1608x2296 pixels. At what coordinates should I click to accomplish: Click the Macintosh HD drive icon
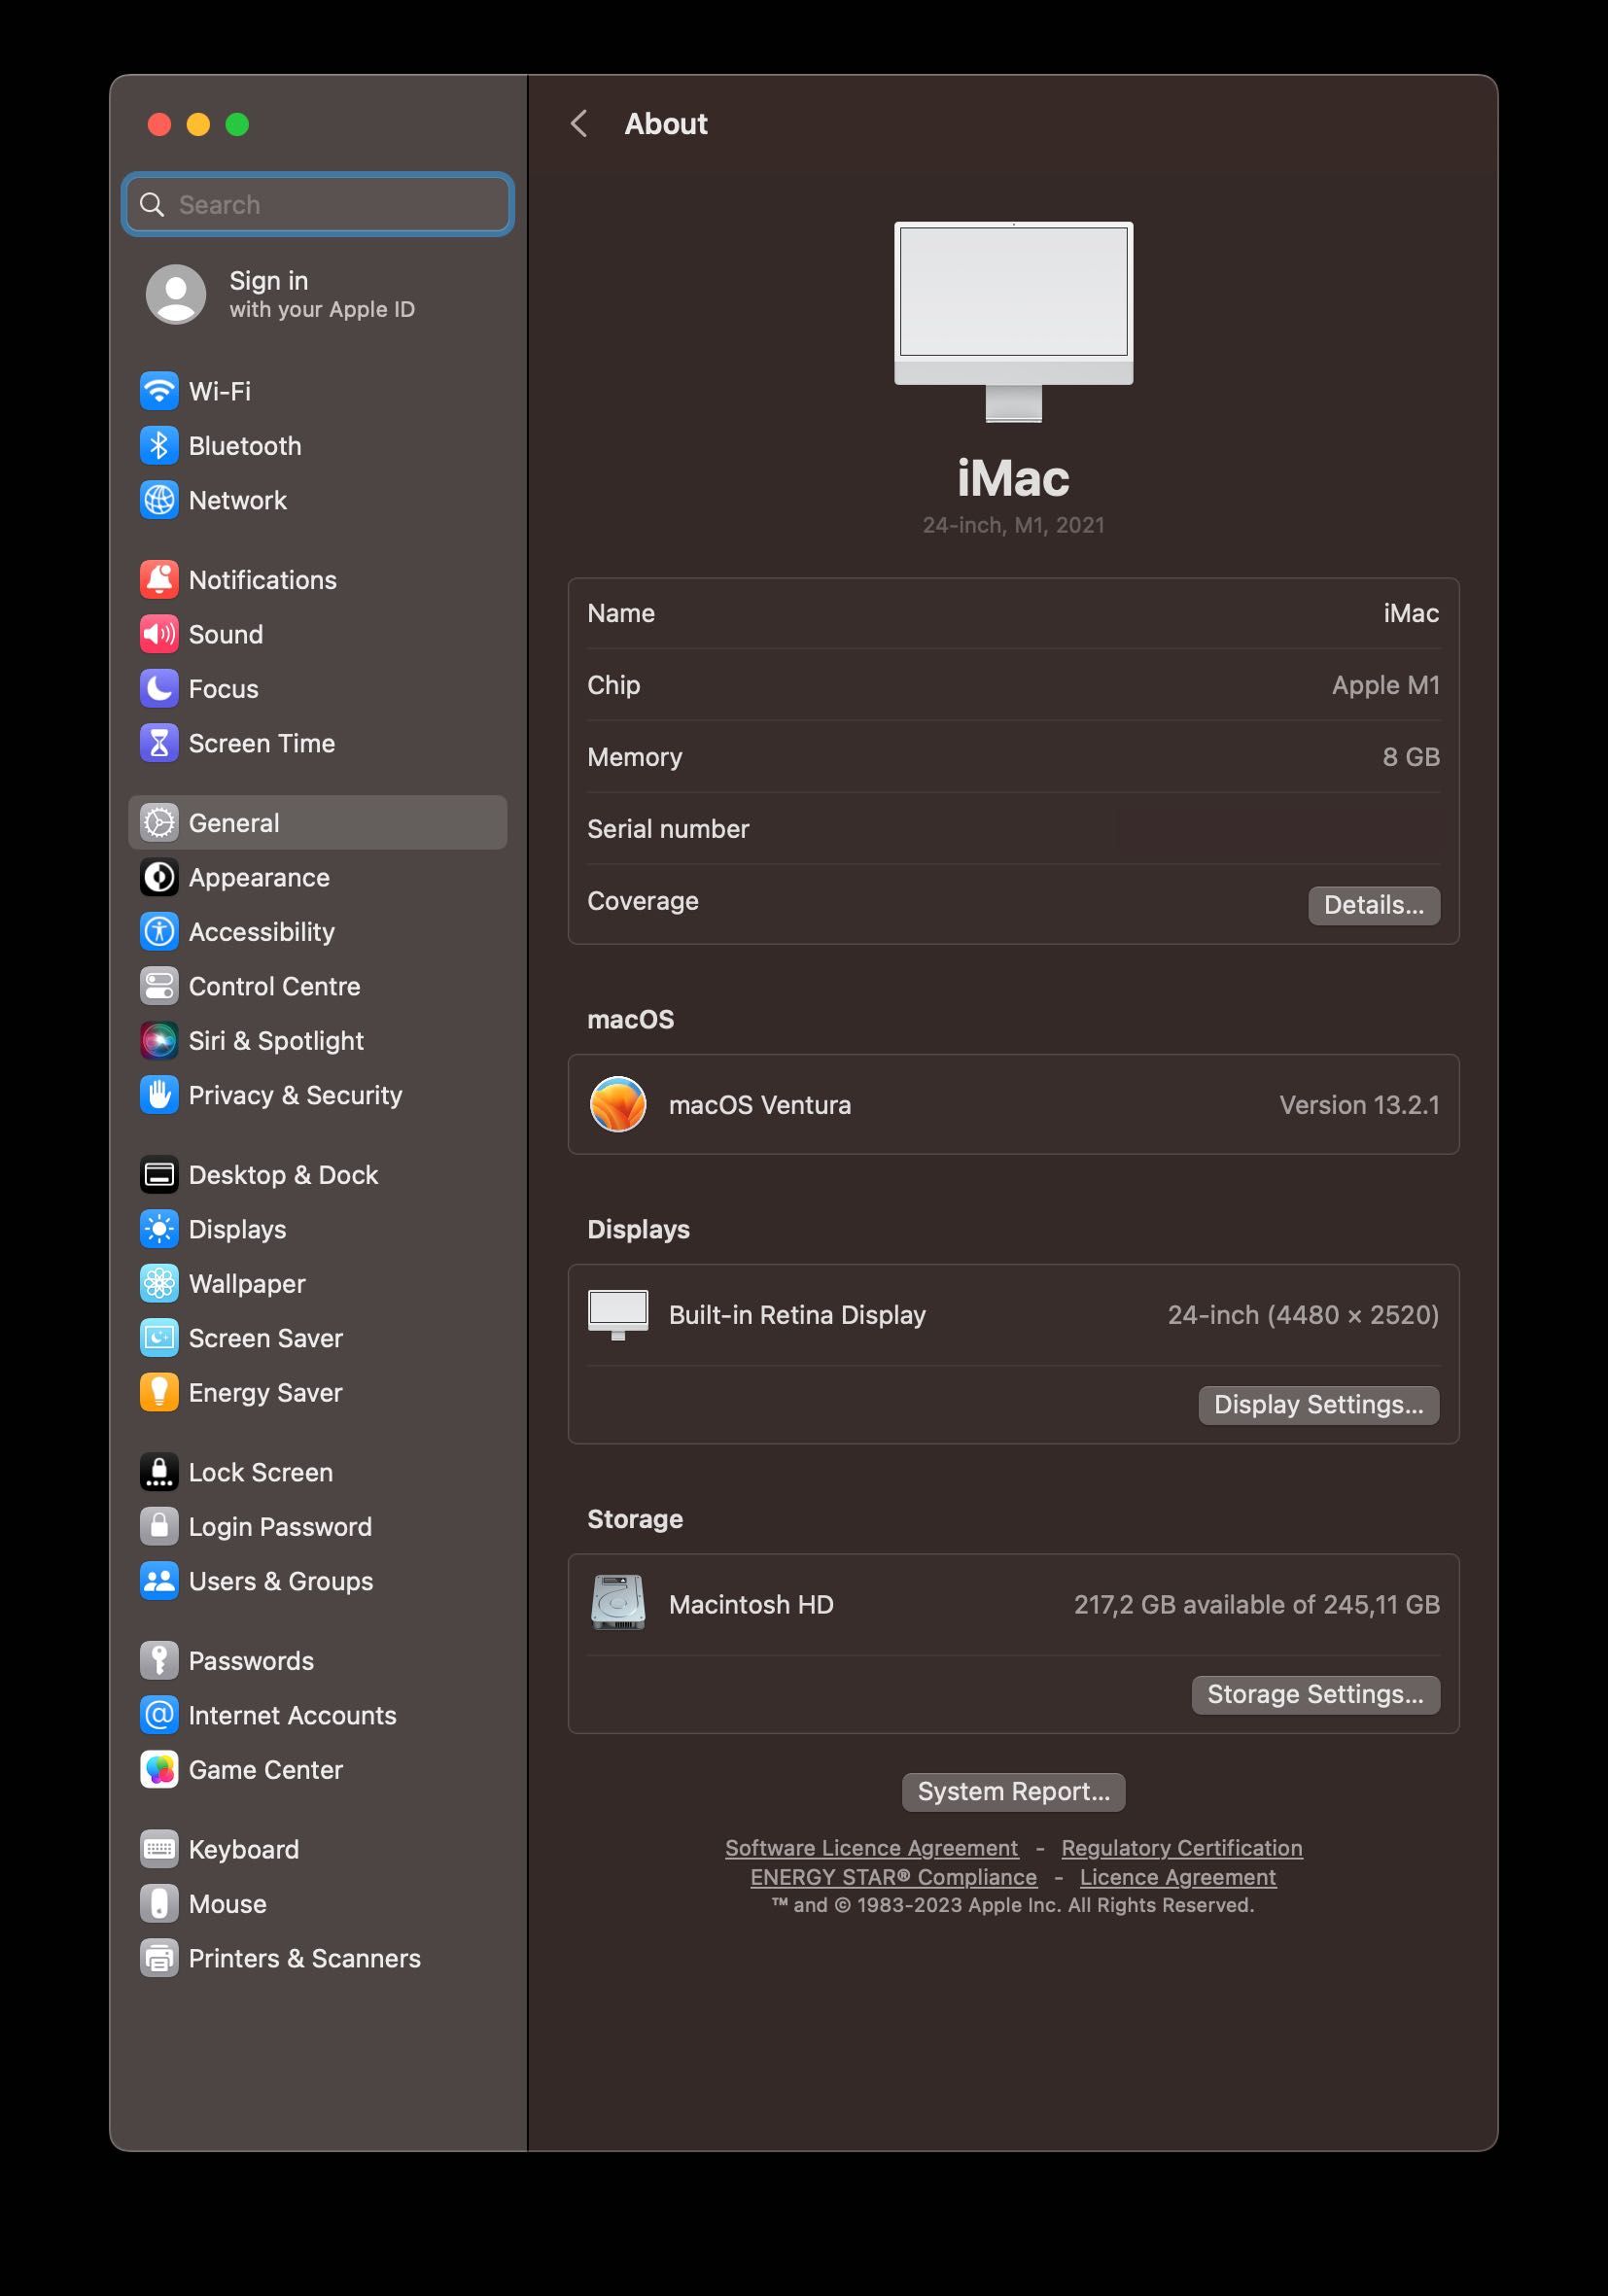click(618, 1603)
